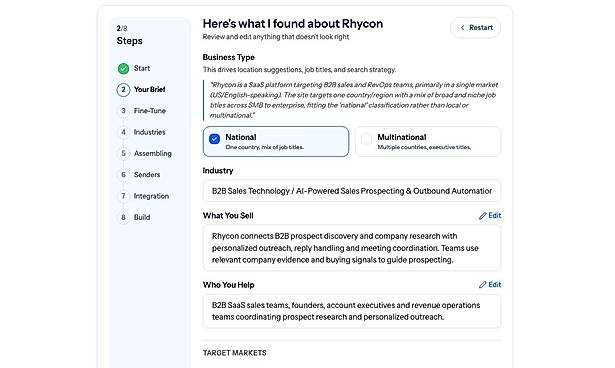Click the 'One country, mix of job titles' text
Screen dimensions: 615x368
click(264, 147)
